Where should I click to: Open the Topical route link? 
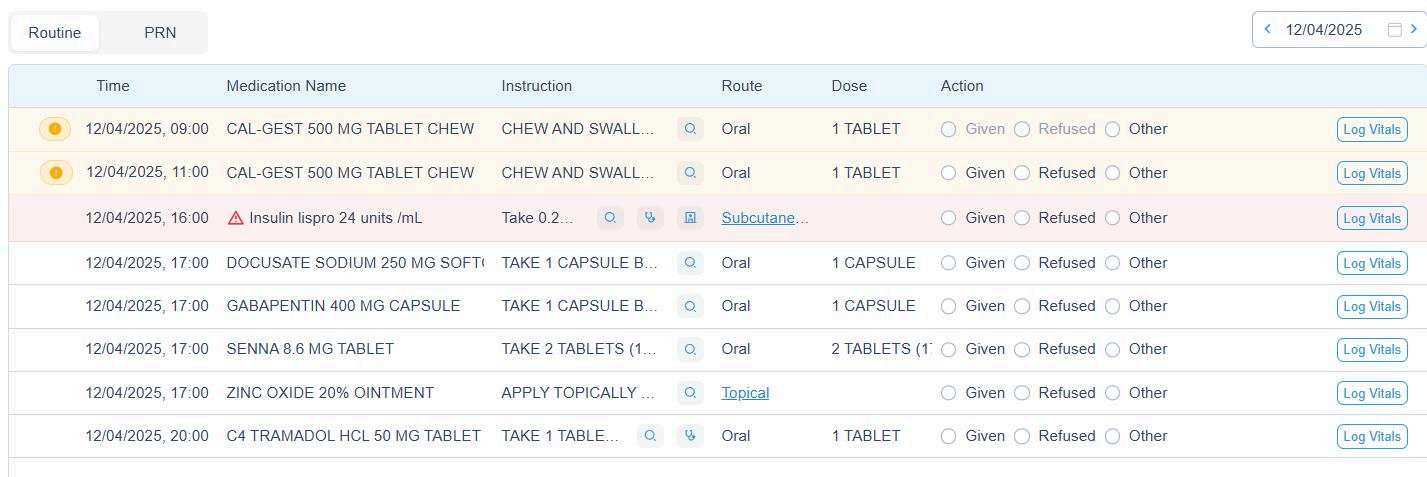pos(745,393)
